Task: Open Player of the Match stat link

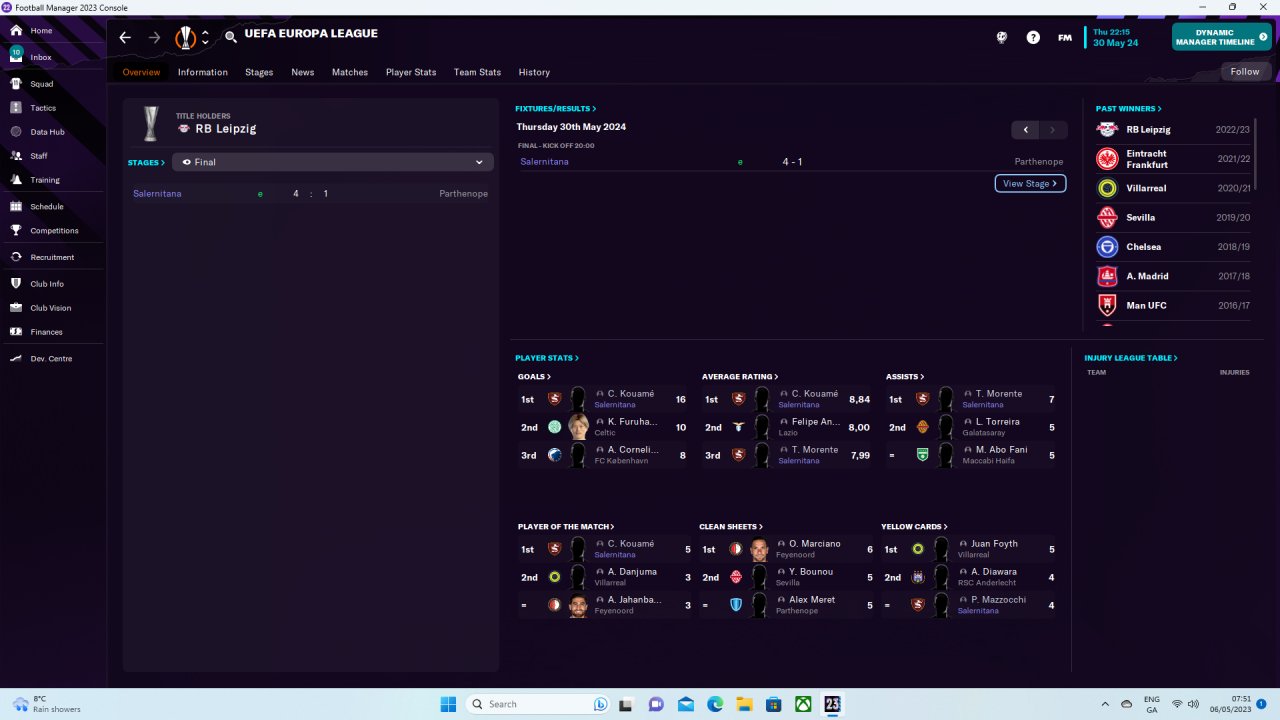Action: [566, 527]
